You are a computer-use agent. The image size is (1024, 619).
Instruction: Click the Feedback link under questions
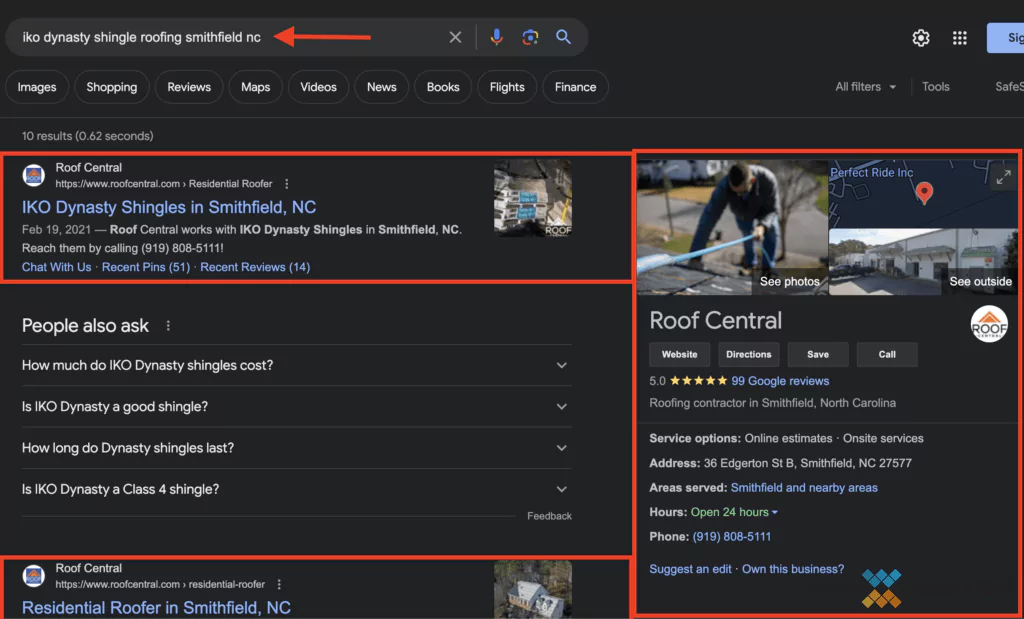click(549, 516)
